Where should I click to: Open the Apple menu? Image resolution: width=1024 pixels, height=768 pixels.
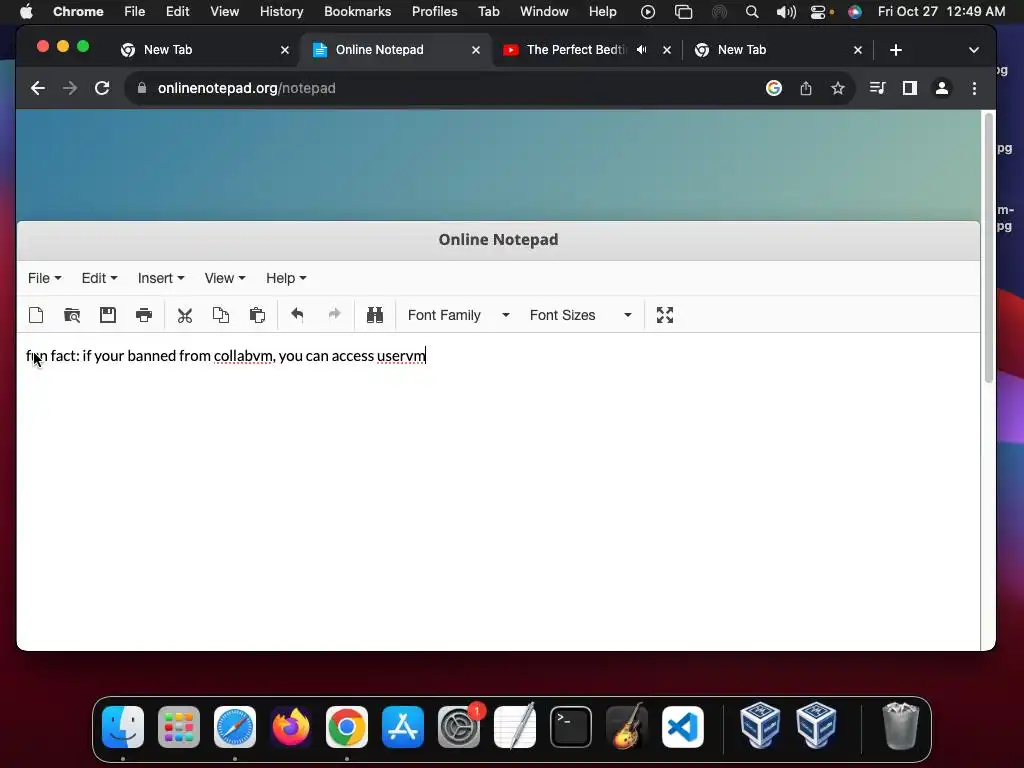[x=26, y=12]
